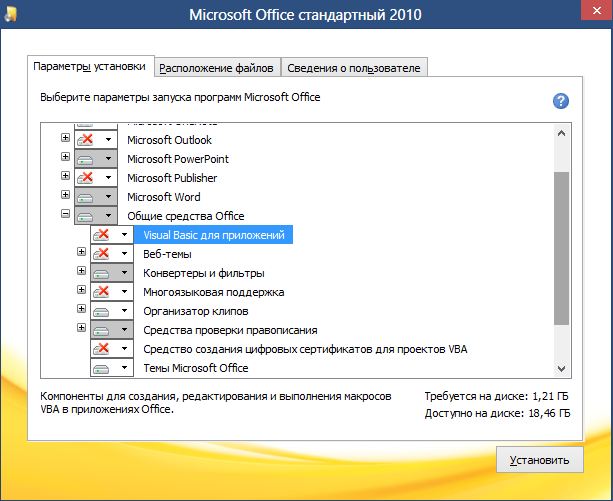The height and width of the screenshot is (501, 613).
Task: Select the Microsoft Publisher label
Action: click(x=172, y=178)
